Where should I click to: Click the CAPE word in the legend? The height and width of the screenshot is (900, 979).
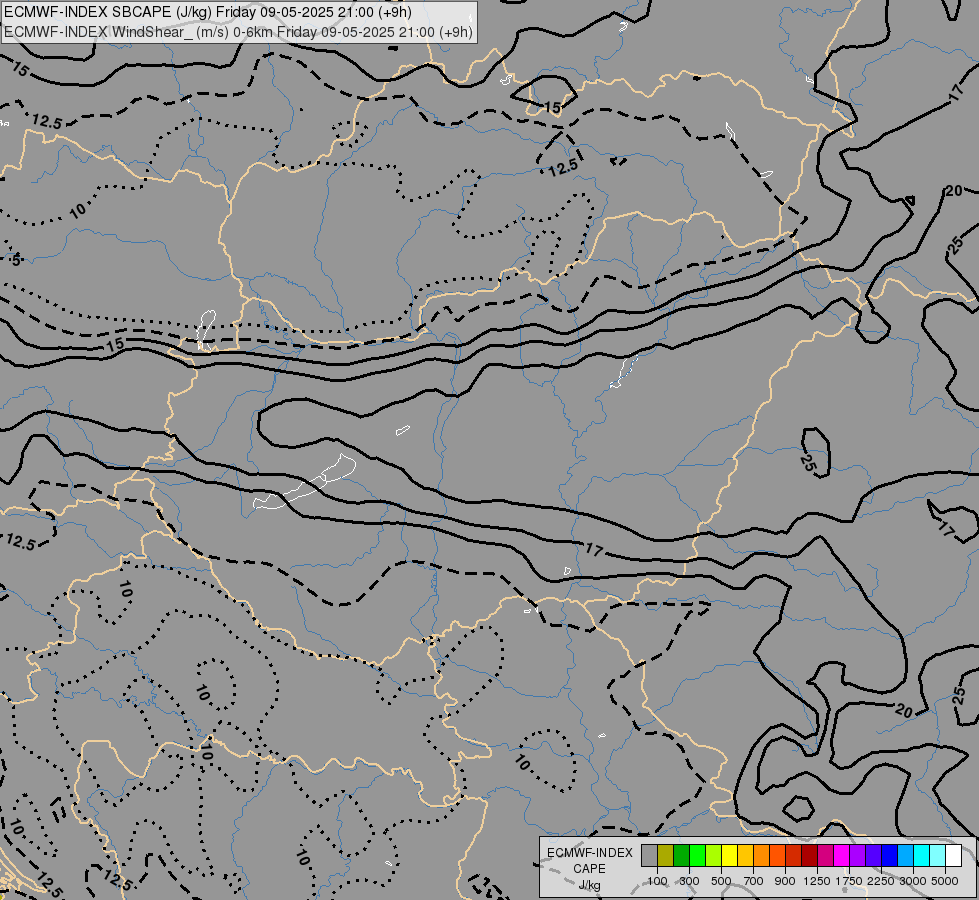coord(589,869)
